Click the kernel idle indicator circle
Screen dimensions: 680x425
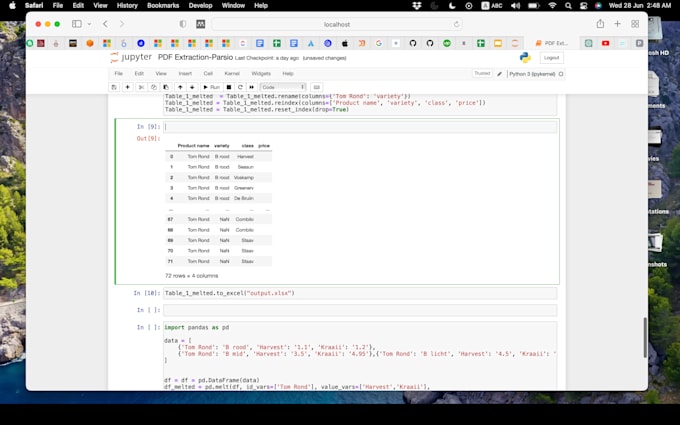[x=561, y=74]
